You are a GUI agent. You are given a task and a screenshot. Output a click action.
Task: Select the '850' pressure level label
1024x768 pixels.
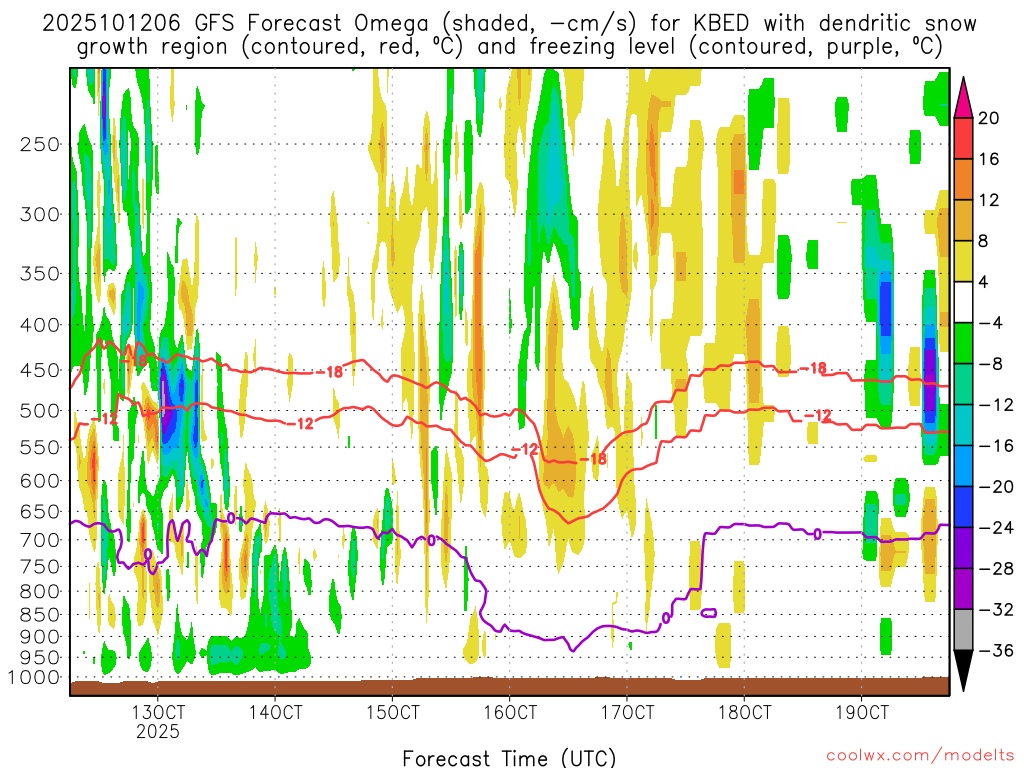coord(40,615)
